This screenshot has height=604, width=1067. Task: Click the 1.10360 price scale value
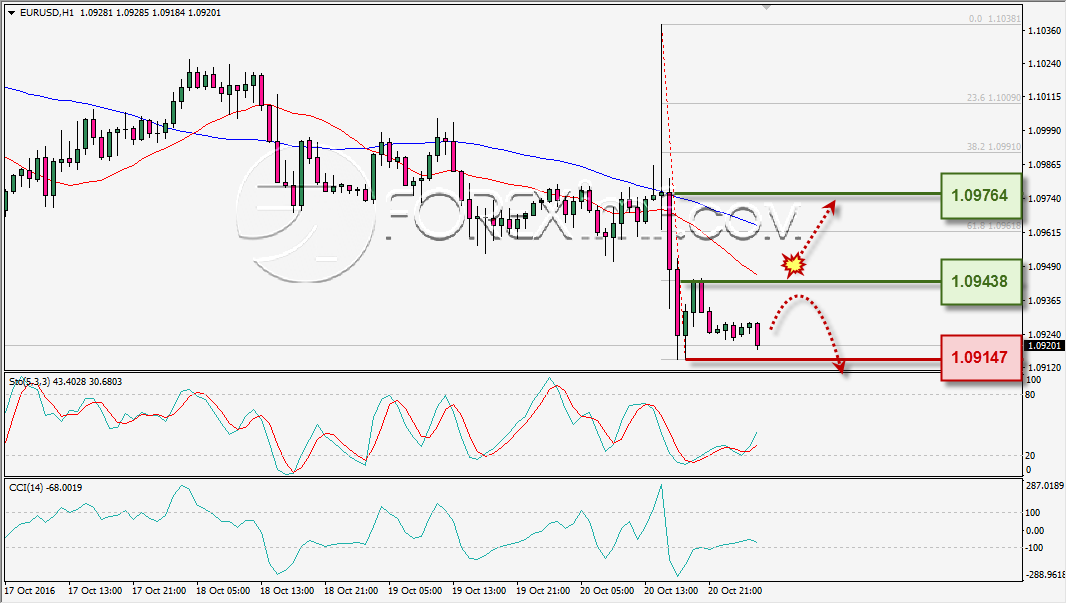[x=1045, y=31]
